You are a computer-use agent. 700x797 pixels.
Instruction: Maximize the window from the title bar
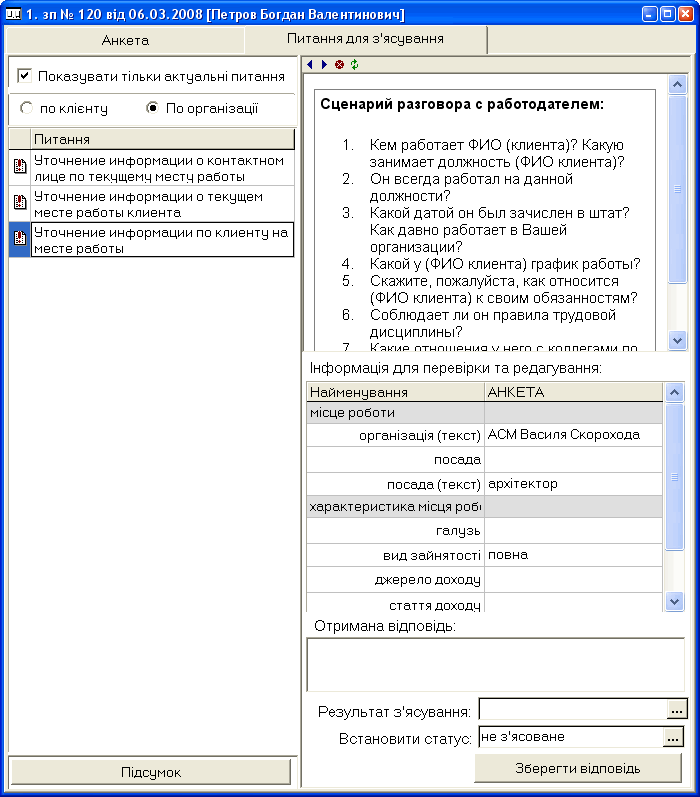[x=667, y=14]
